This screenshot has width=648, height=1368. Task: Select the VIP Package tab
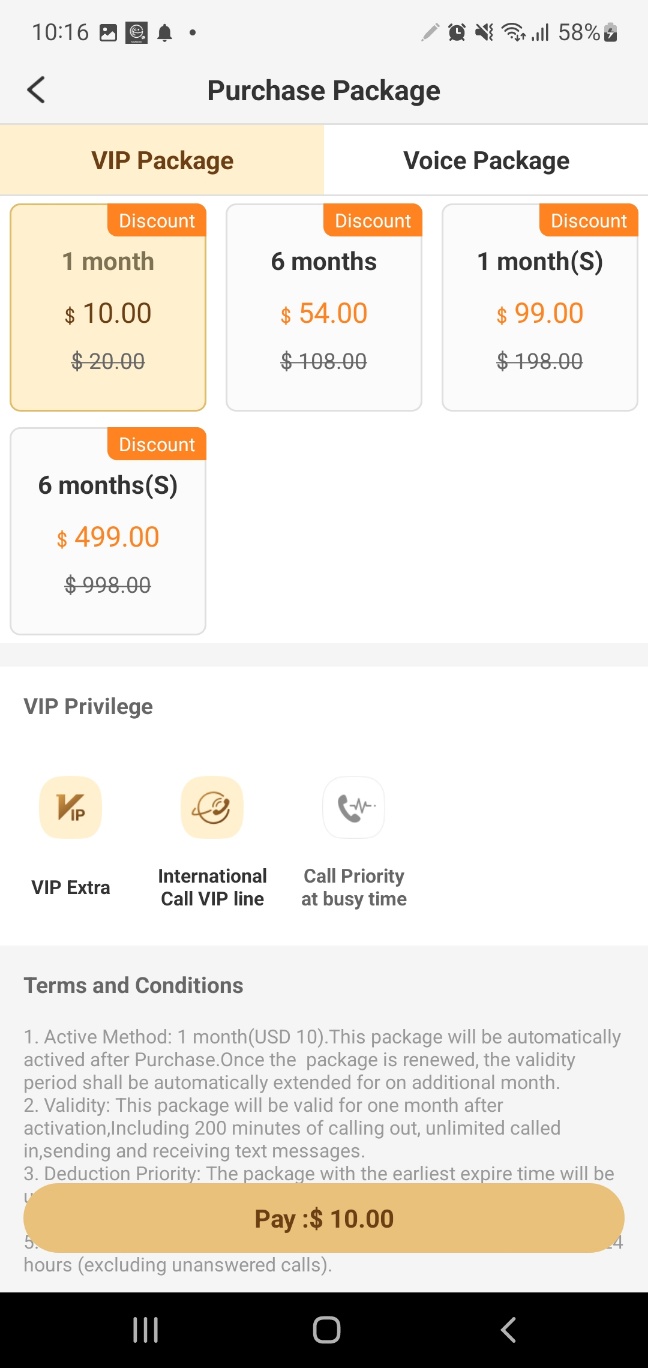[162, 160]
